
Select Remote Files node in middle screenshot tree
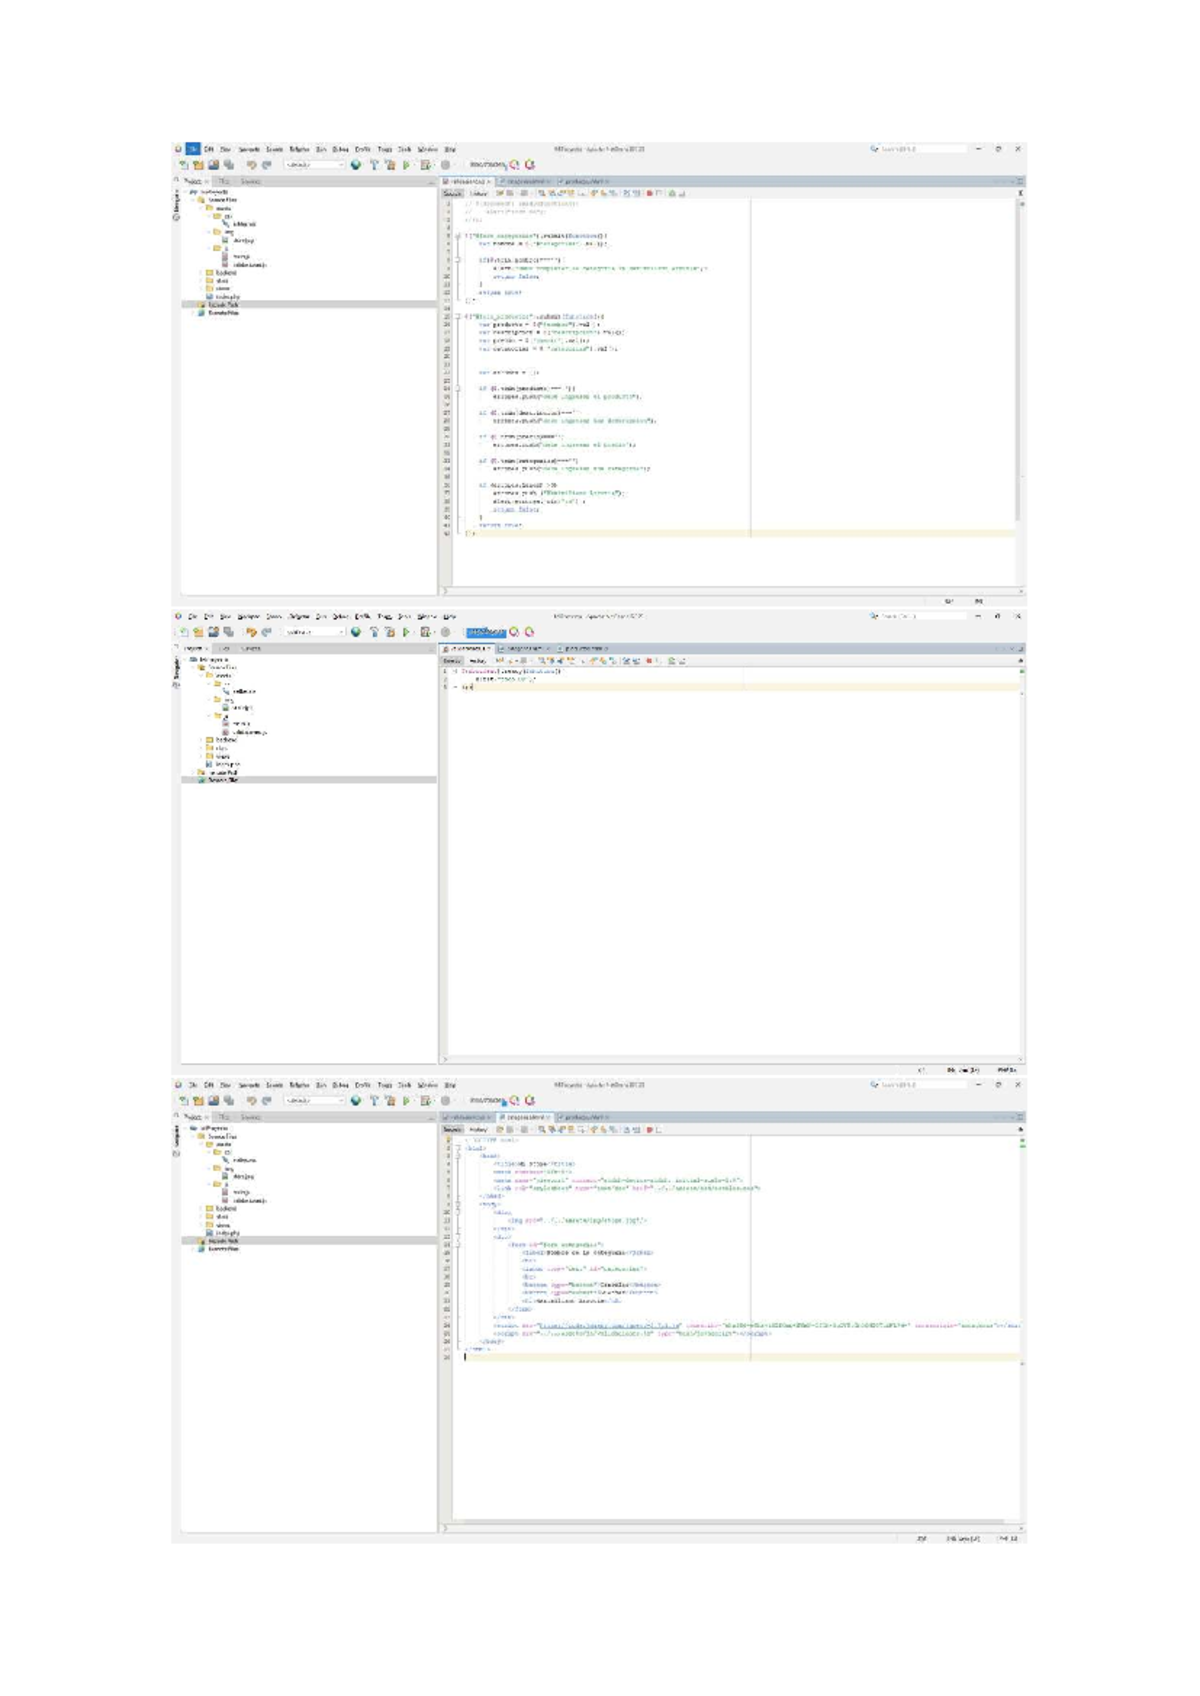point(222,779)
